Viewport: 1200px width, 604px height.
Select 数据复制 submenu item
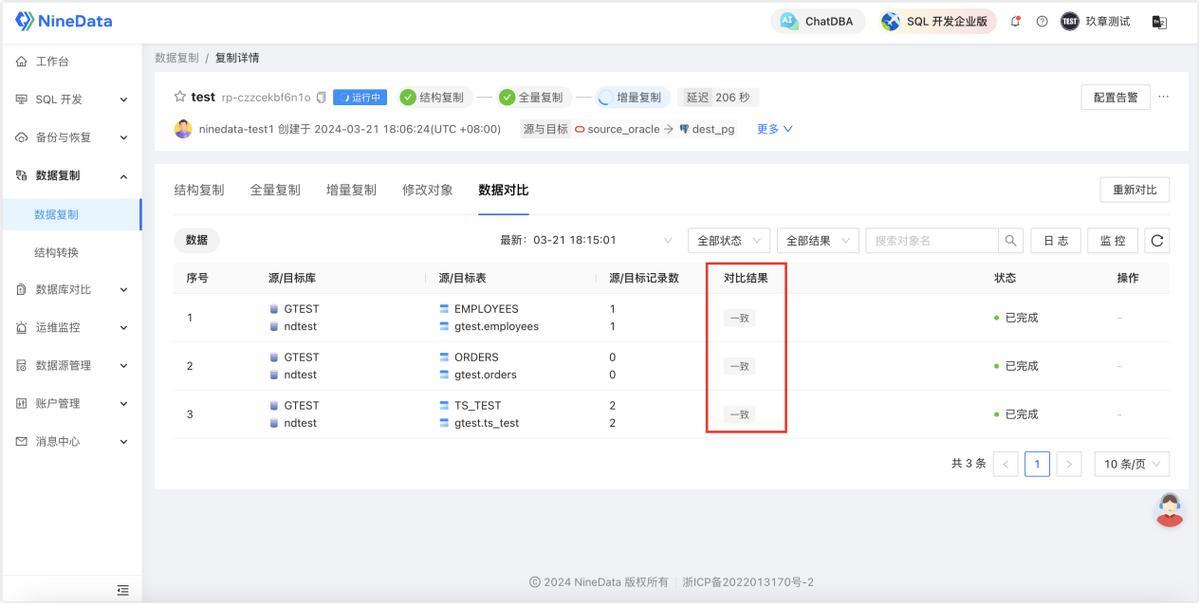(71, 214)
